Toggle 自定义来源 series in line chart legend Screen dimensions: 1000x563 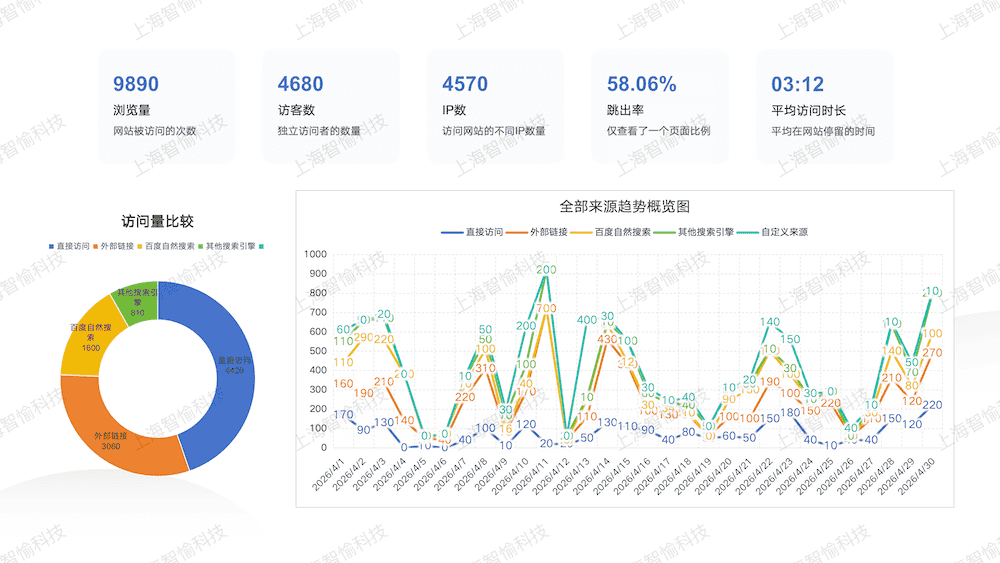[772, 232]
